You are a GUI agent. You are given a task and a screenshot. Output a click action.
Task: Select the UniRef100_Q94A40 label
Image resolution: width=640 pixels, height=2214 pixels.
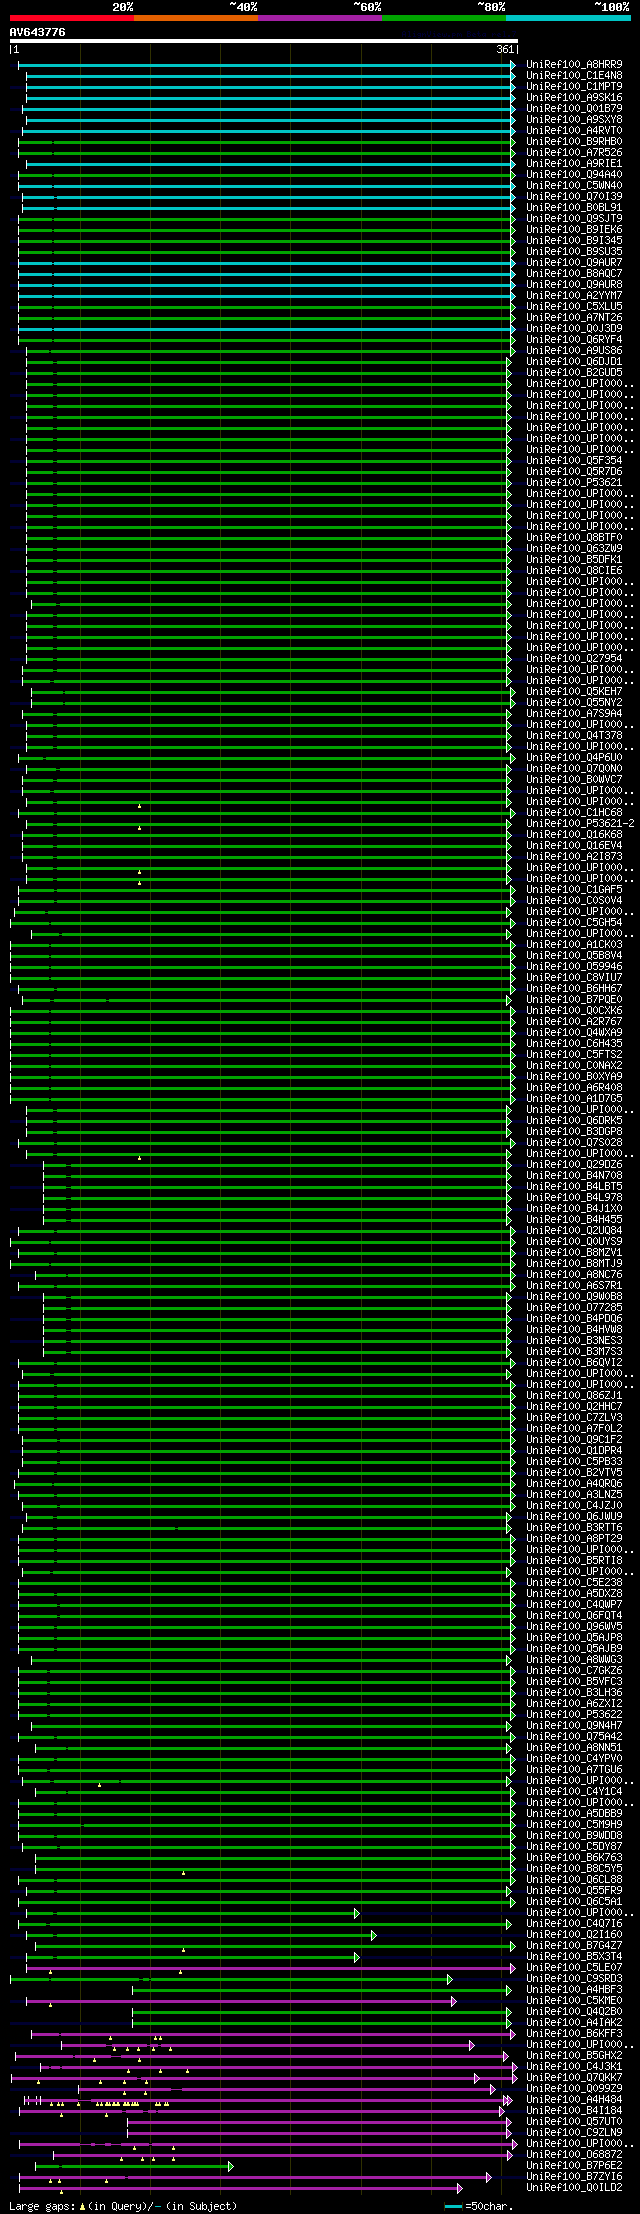pos(574,175)
